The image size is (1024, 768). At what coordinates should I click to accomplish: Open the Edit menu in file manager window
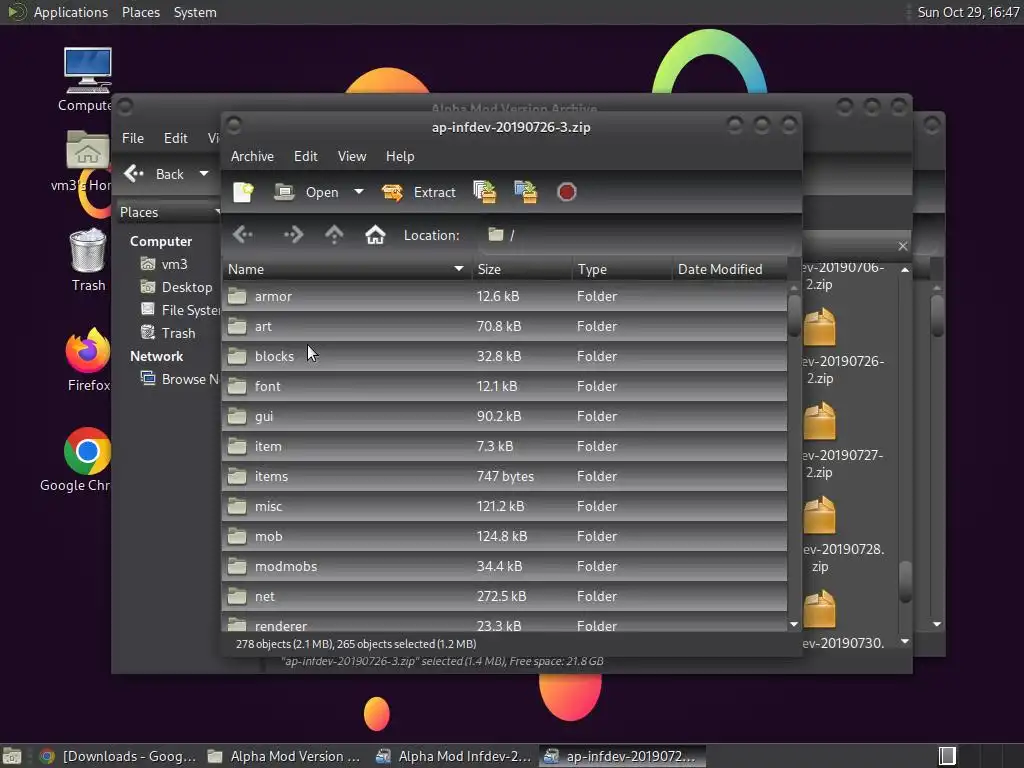pos(176,138)
